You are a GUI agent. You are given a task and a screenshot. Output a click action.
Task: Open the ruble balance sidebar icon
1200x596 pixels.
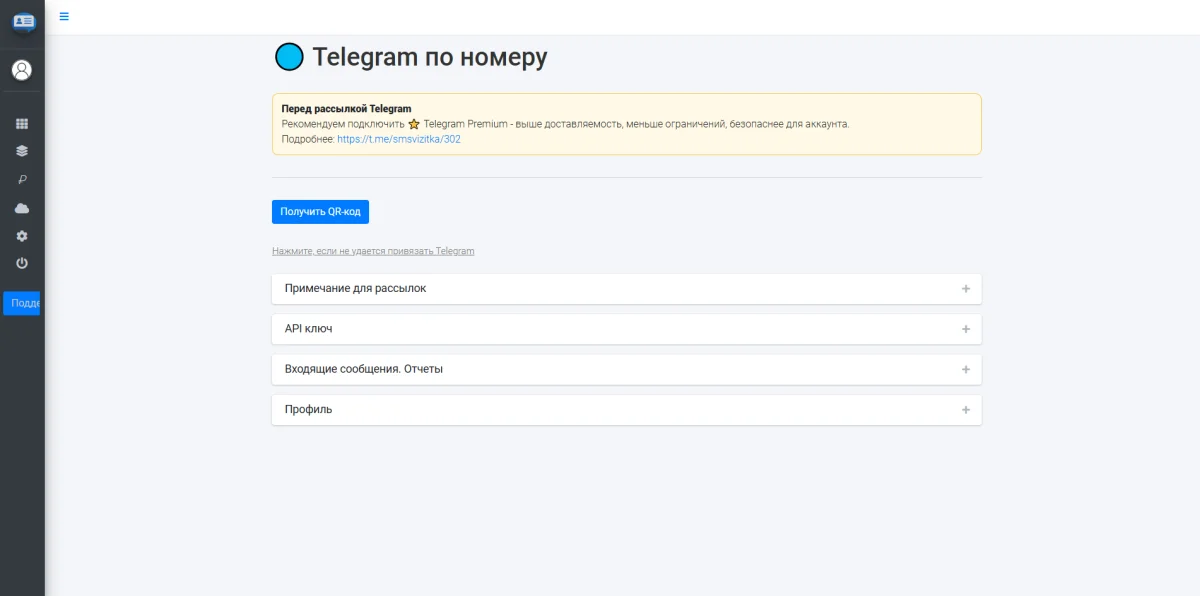point(22,180)
